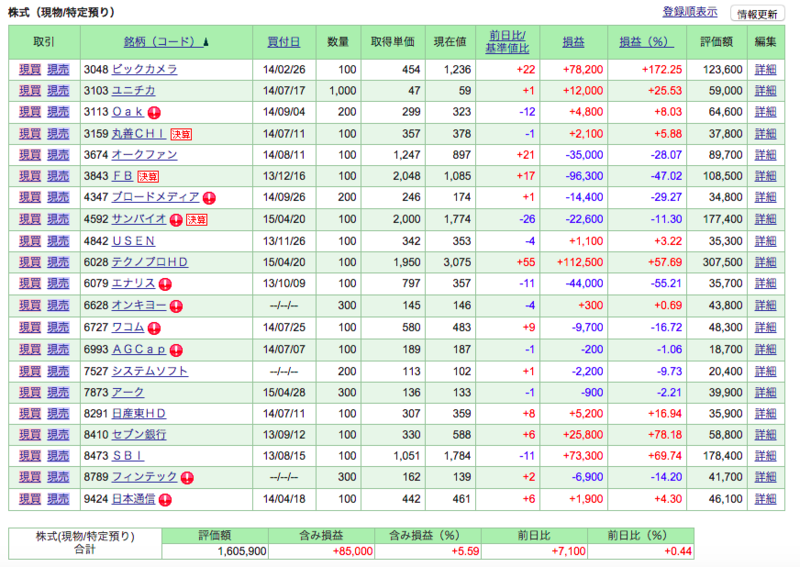
Task: Click the -96,300 loss value
Action: pyautogui.click(x=584, y=176)
